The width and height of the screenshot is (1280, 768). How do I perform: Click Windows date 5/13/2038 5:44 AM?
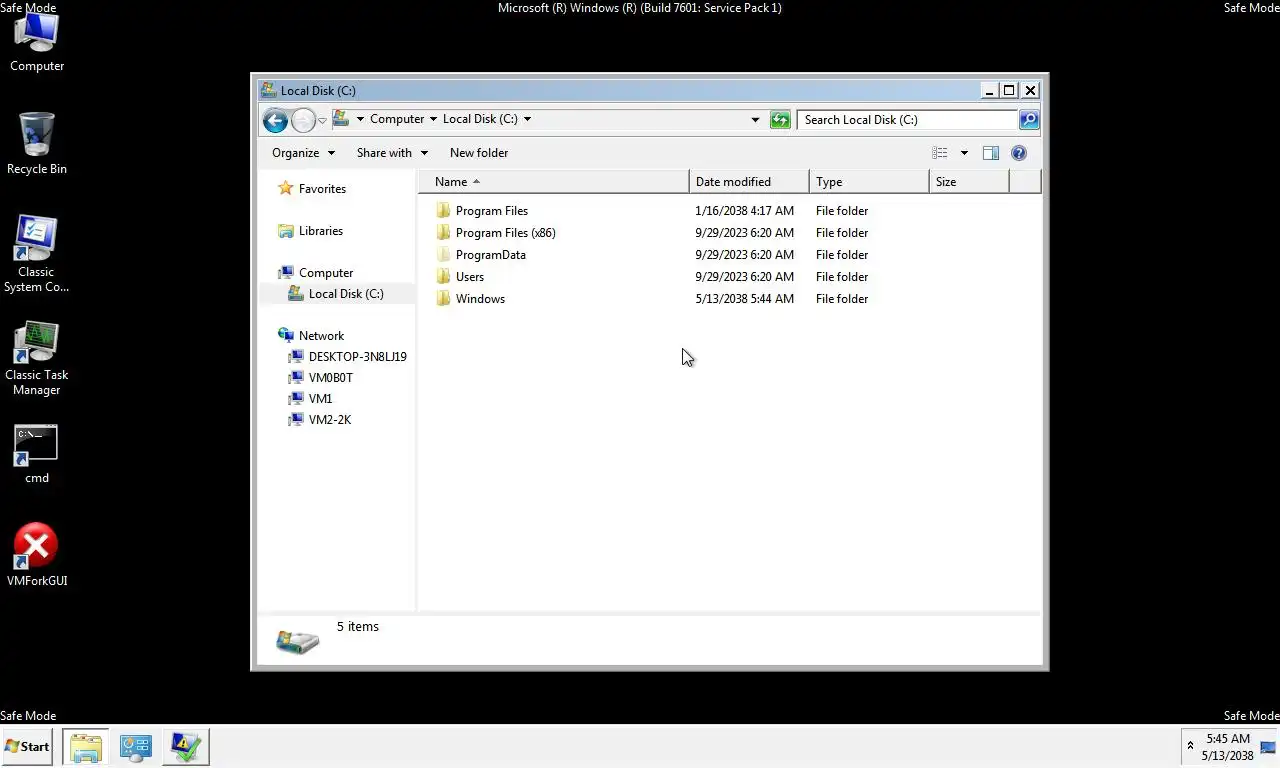click(745, 299)
